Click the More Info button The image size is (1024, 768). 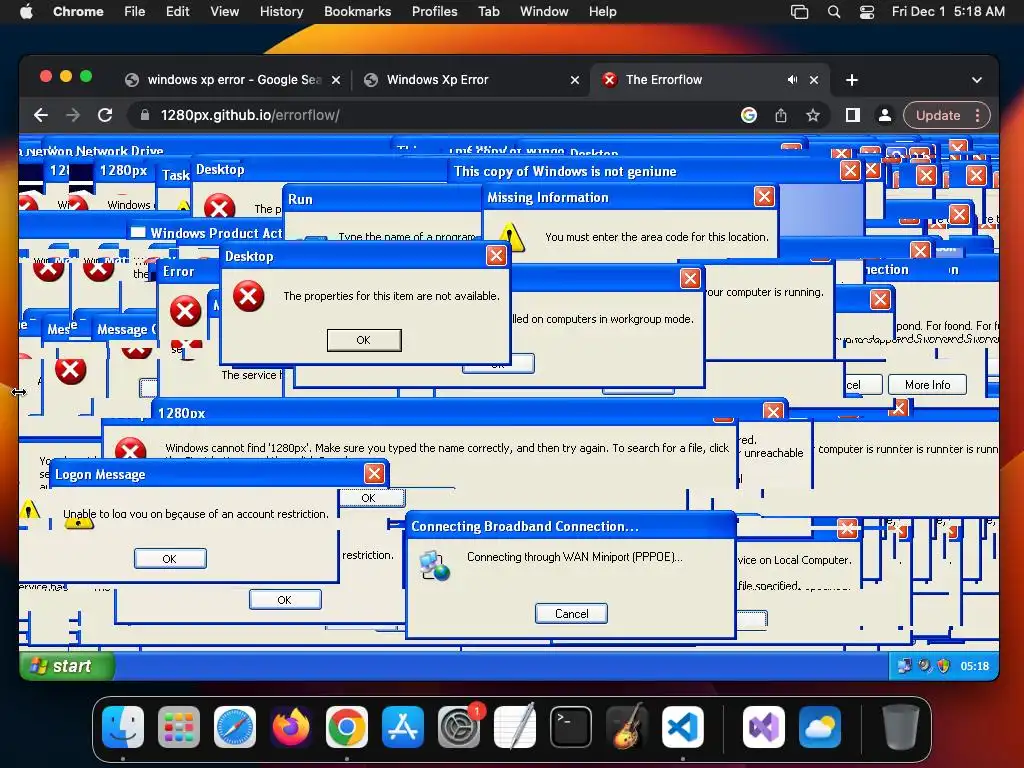(927, 385)
